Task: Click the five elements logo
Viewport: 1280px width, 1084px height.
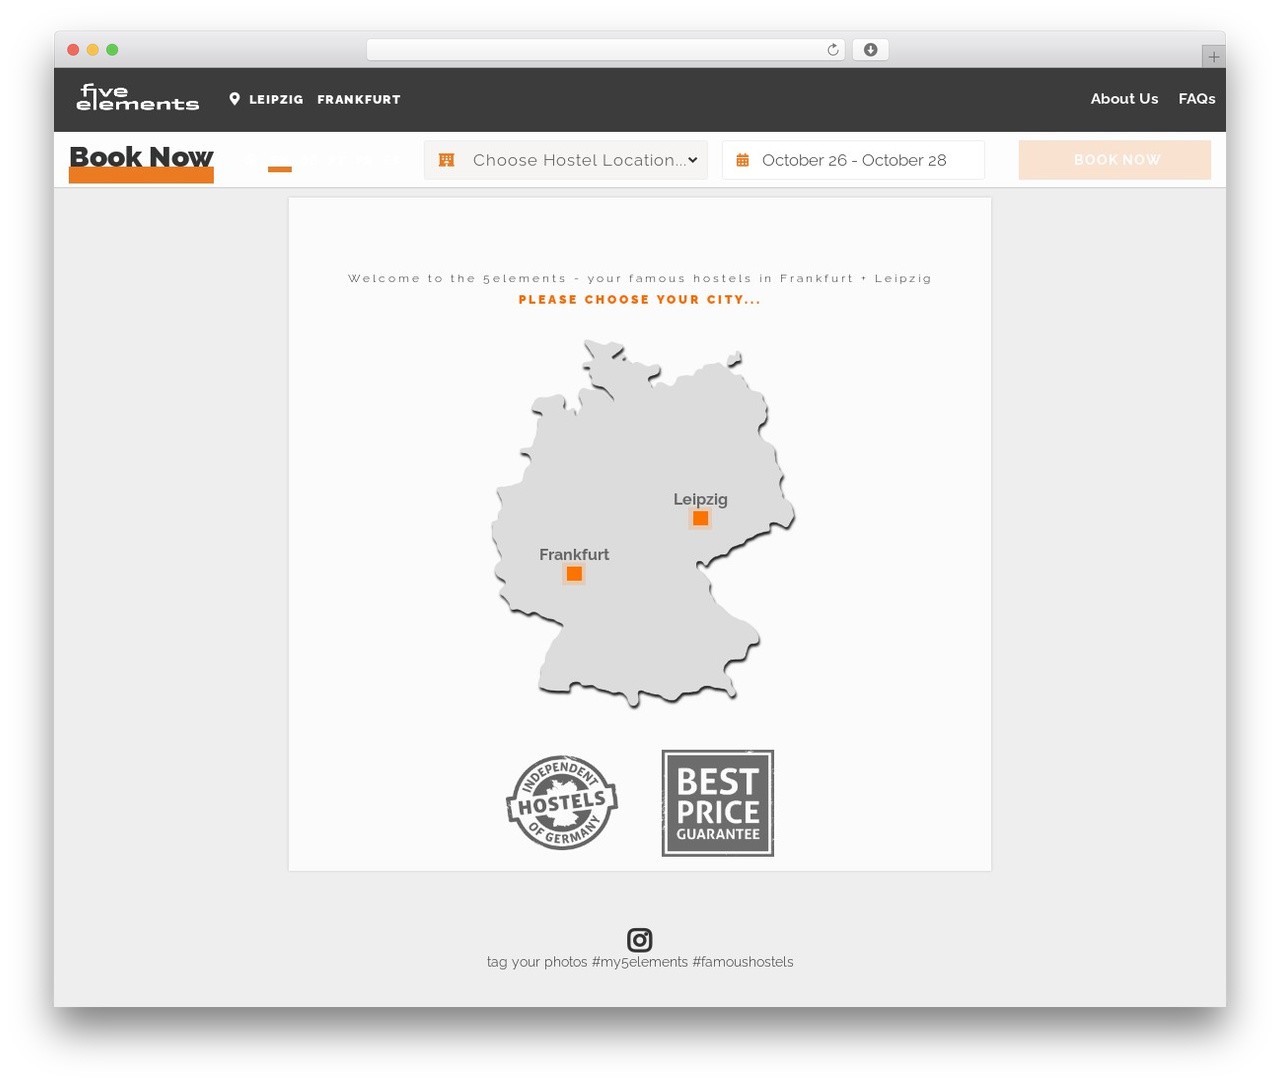Action: 138,97
